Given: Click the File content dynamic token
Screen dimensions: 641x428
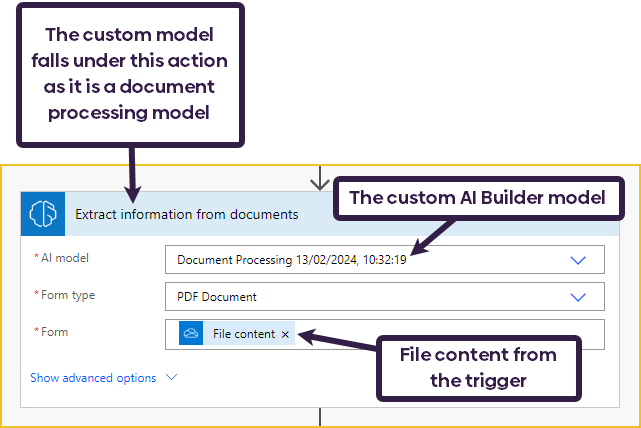Looking at the screenshot, I should (x=237, y=334).
